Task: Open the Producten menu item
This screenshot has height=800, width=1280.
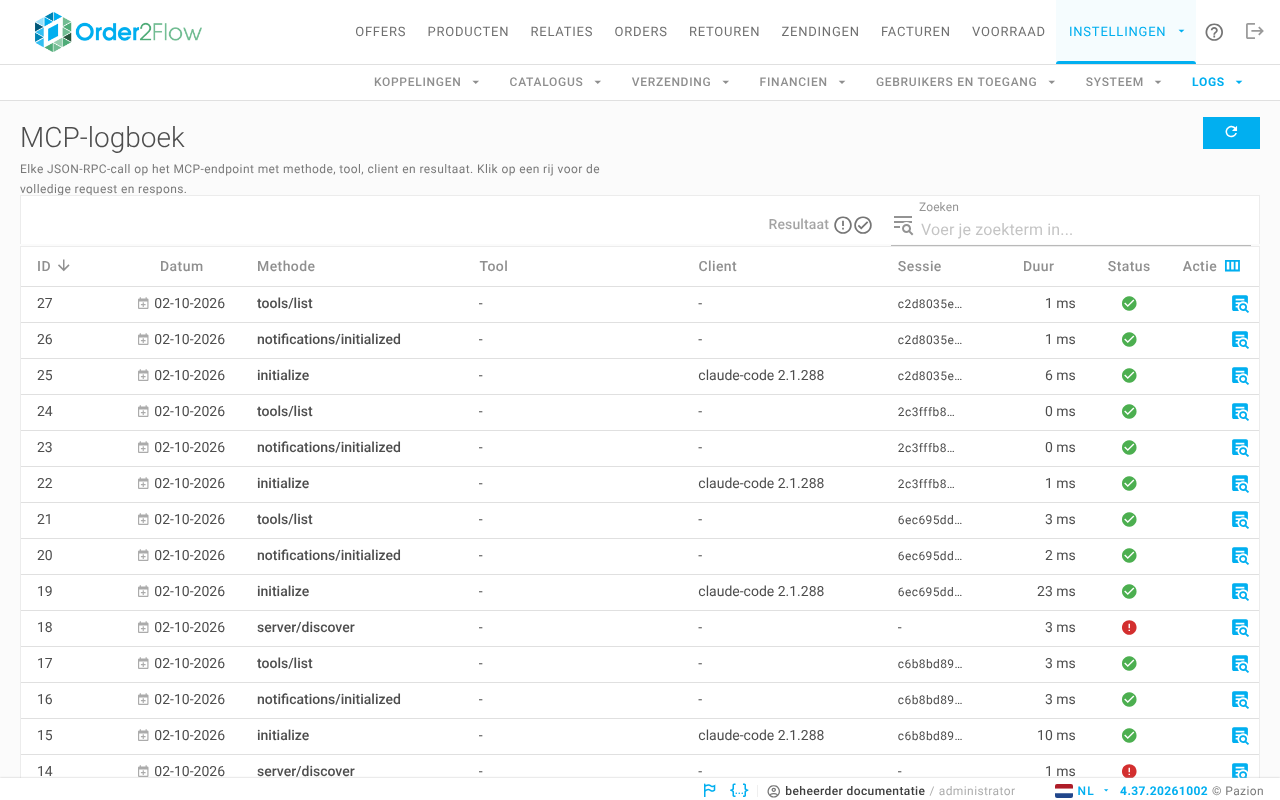Action: pyautogui.click(x=468, y=32)
